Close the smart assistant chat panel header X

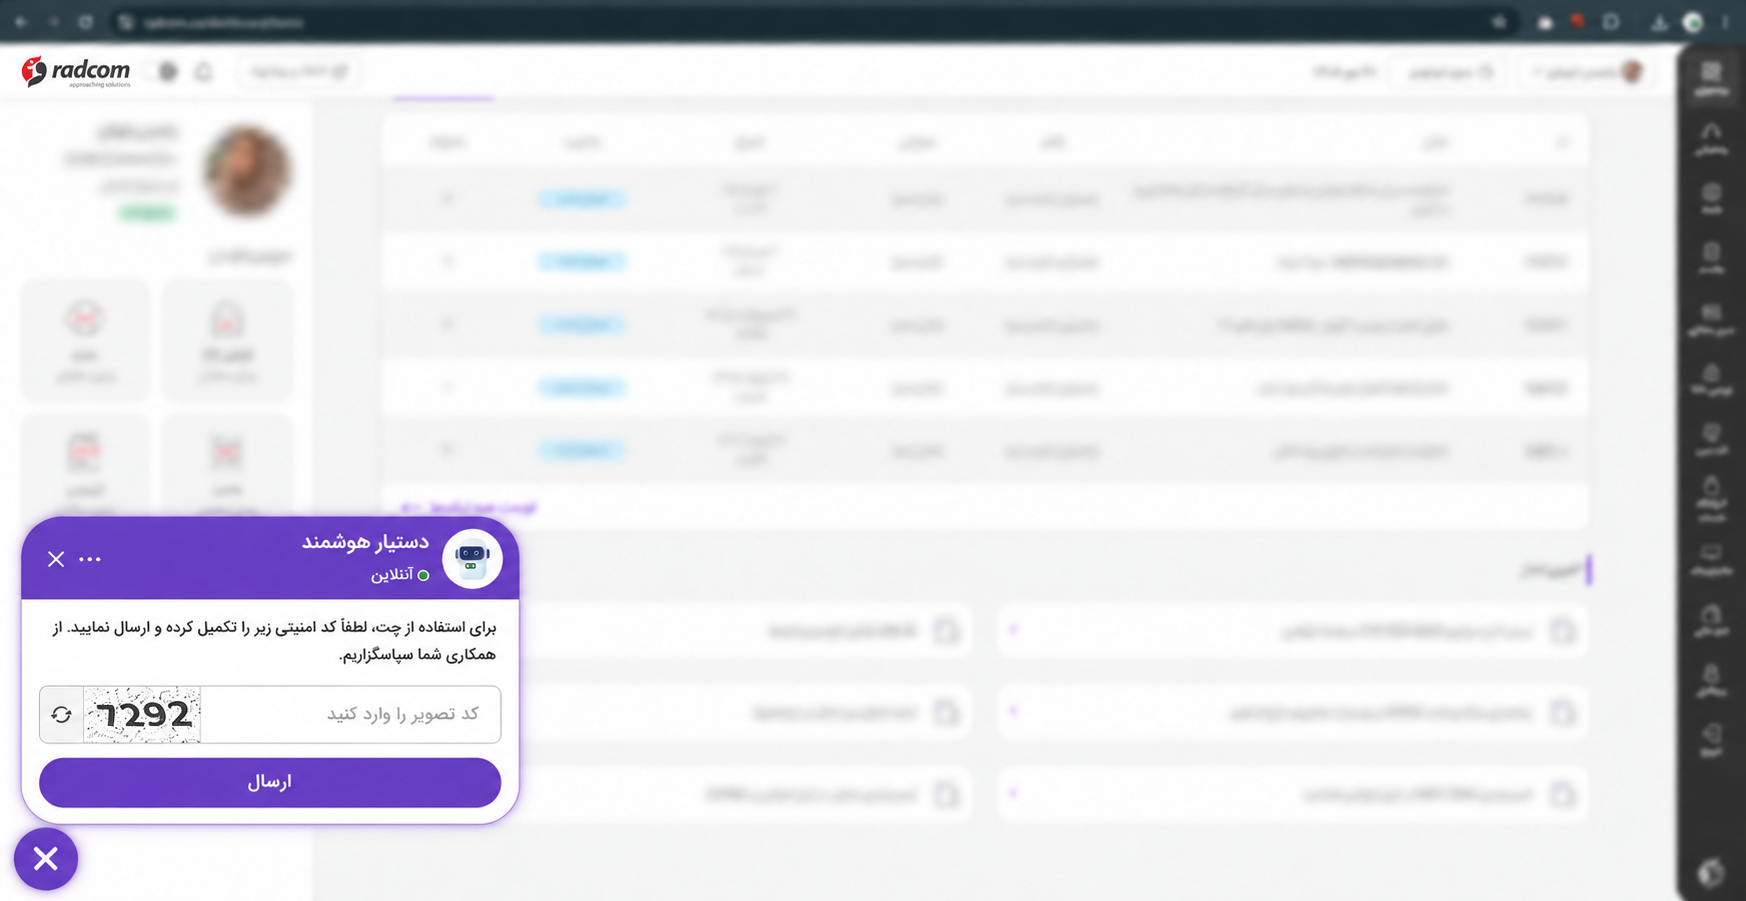coord(56,559)
